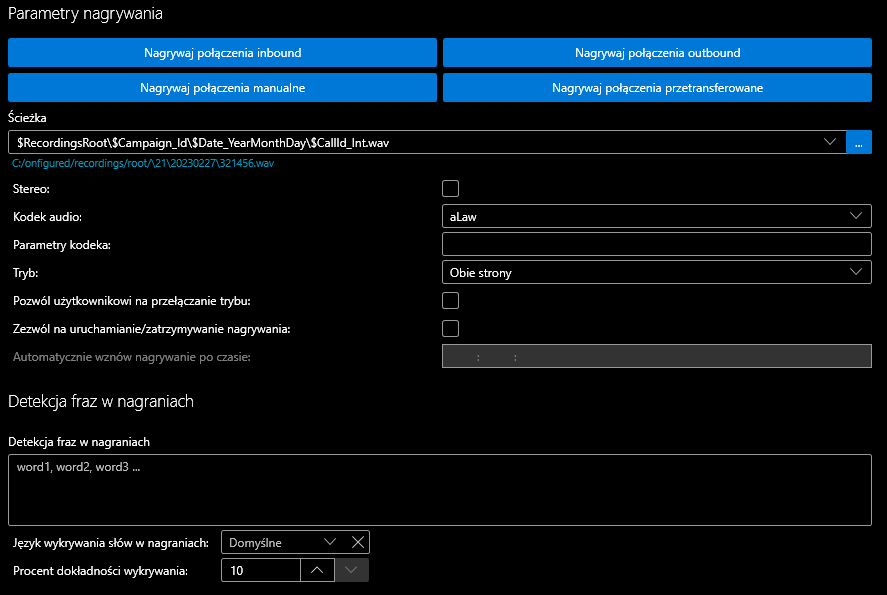The height and width of the screenshot is (595, 887).
Task: Open the 'Domyślne' language dropdown
Action: (330, 542)
